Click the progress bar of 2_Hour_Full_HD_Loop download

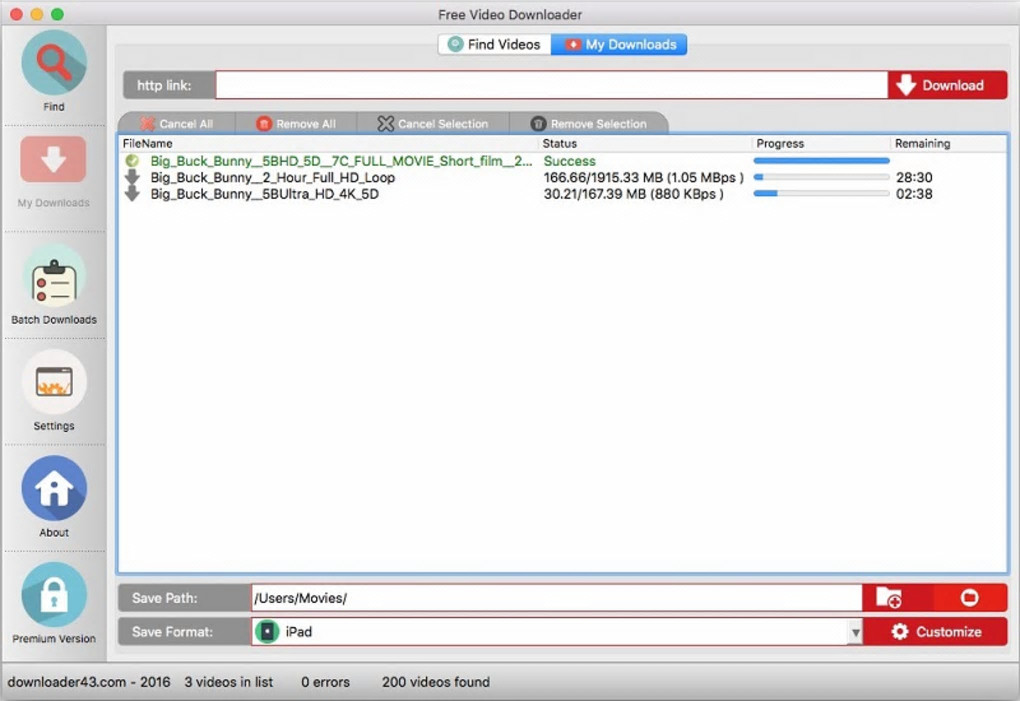[x=821, y=177]
